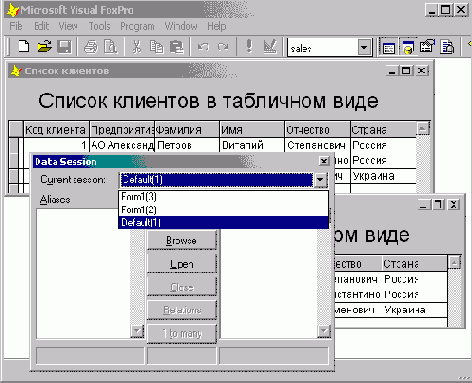Click the Украина cell in second form
Screen dimensions: 472x383
point(414,310)
